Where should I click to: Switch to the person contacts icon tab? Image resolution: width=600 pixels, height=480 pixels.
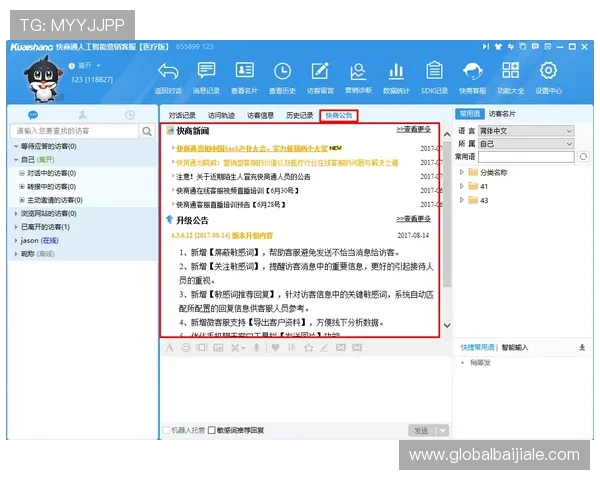tap(82, 114)
